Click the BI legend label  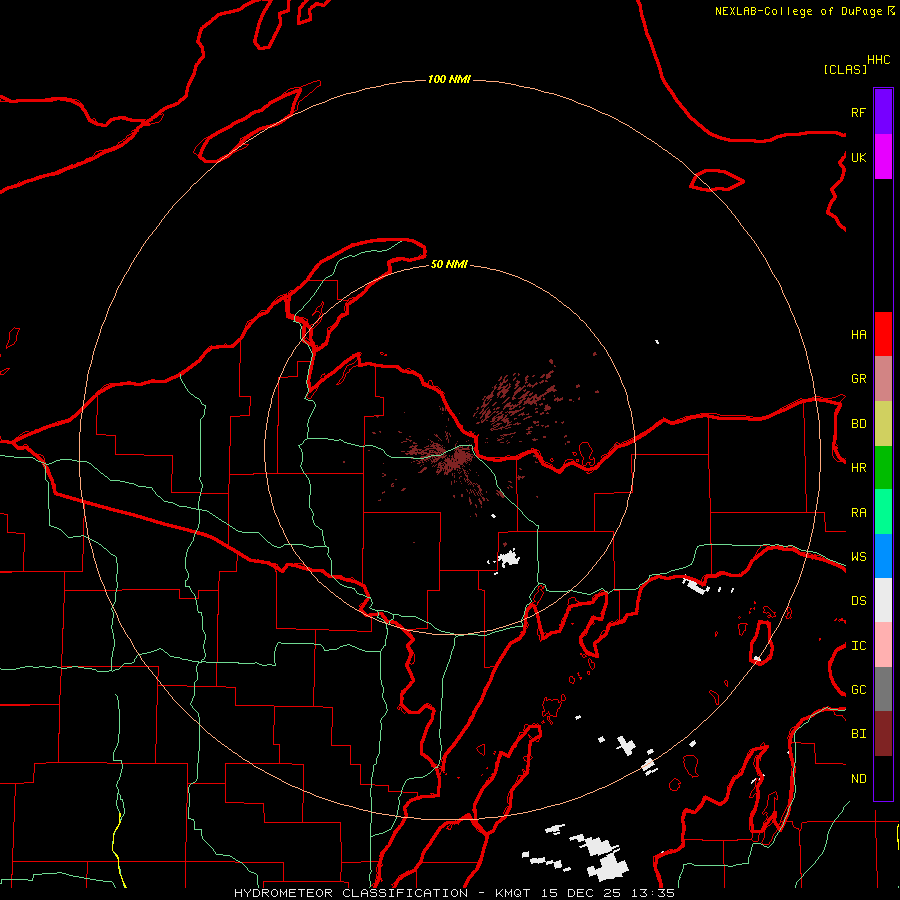858,734
